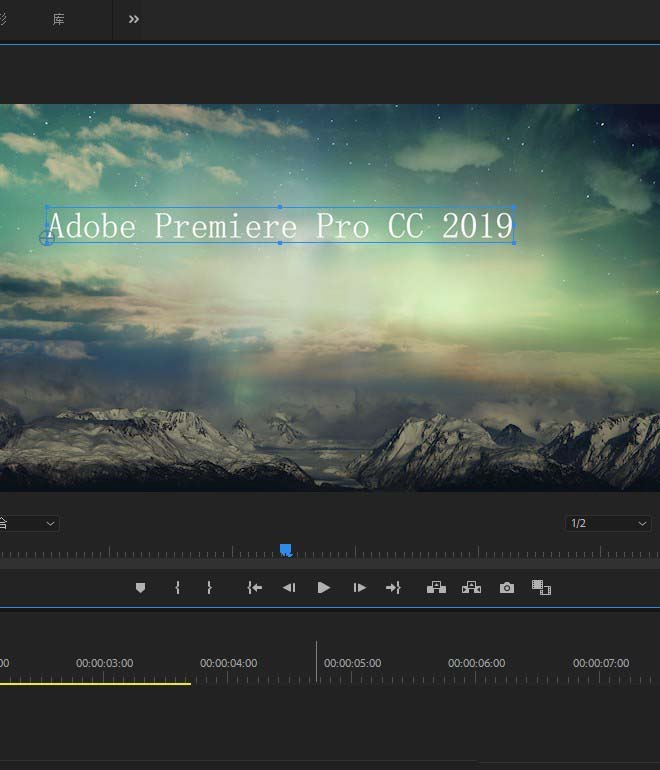Click the Lift button

(x=436, y=587)
